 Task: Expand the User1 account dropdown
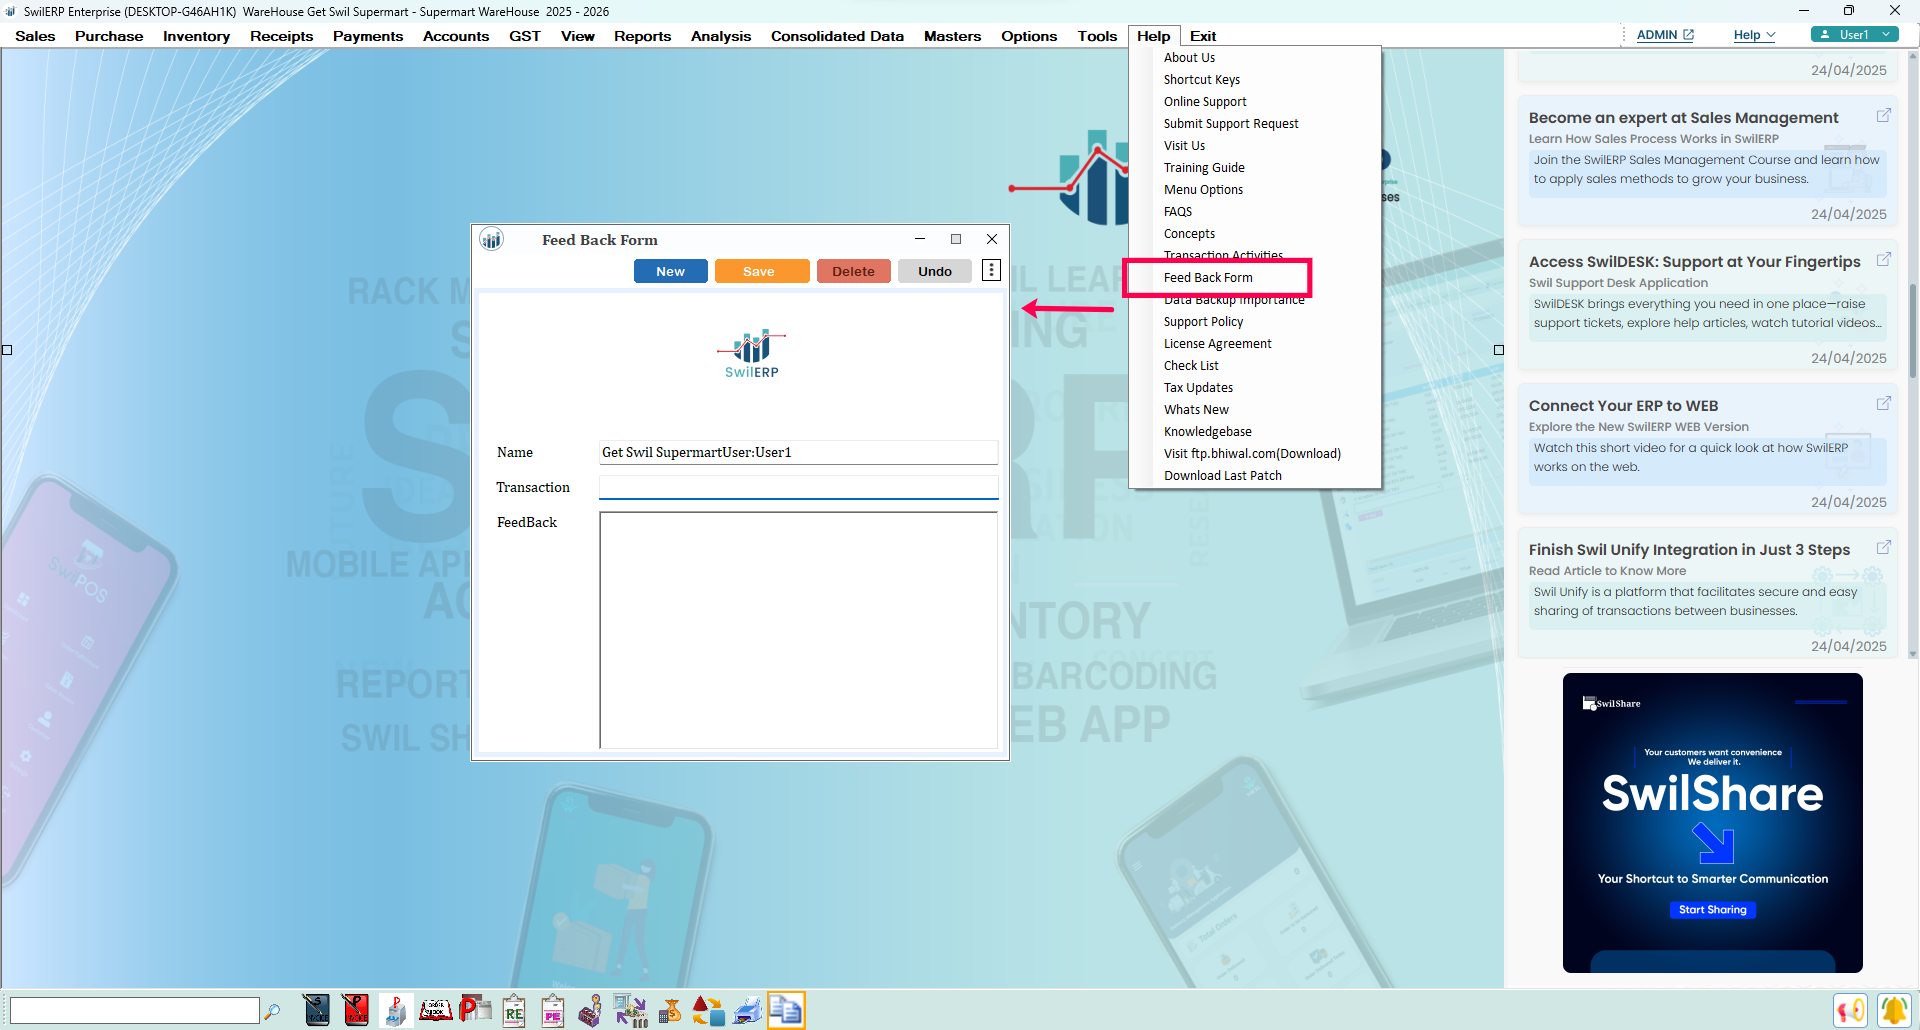pyautogui.click(x=1855, y=35)
